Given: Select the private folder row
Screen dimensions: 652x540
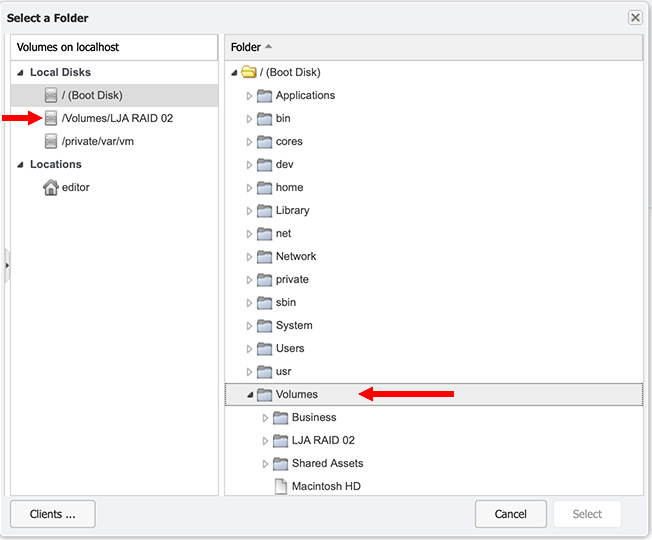Looking at the screenshot, I should pyautogui.click(x=434, y=279).
